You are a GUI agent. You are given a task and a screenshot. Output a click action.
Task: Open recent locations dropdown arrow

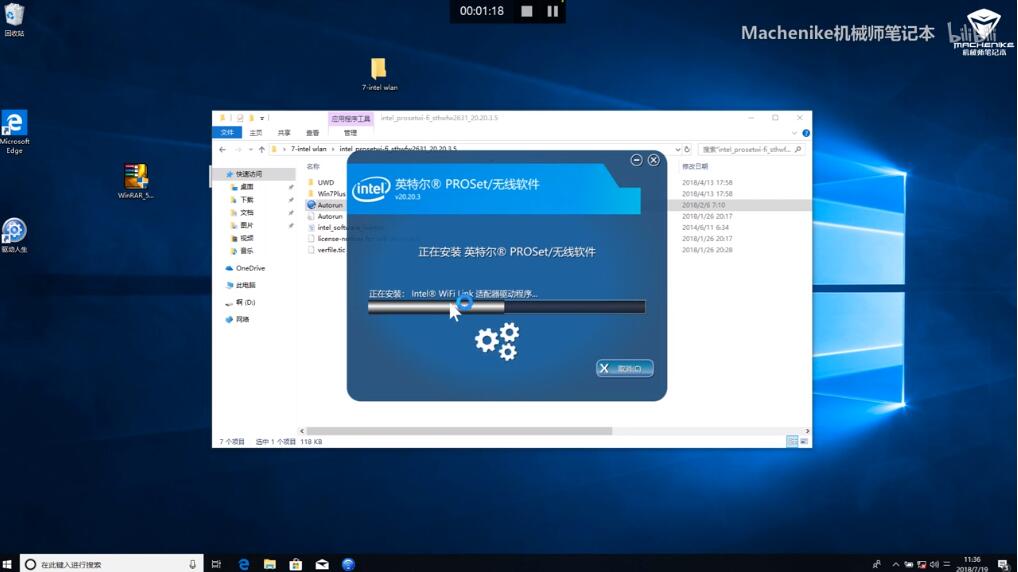[251, 149]
